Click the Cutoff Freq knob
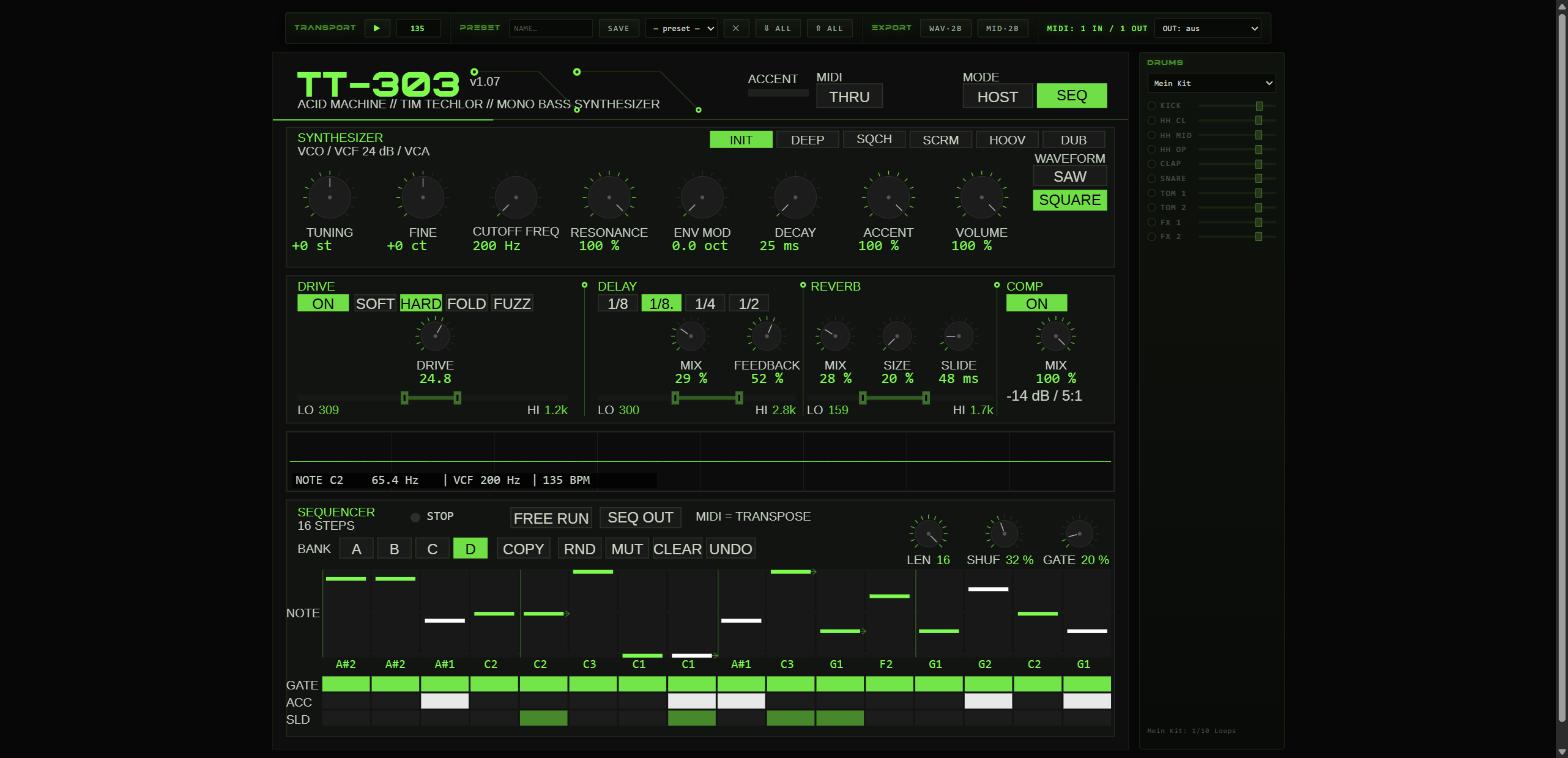Image resolution: width=1568 pixels, height=758 pixels. 516,197
